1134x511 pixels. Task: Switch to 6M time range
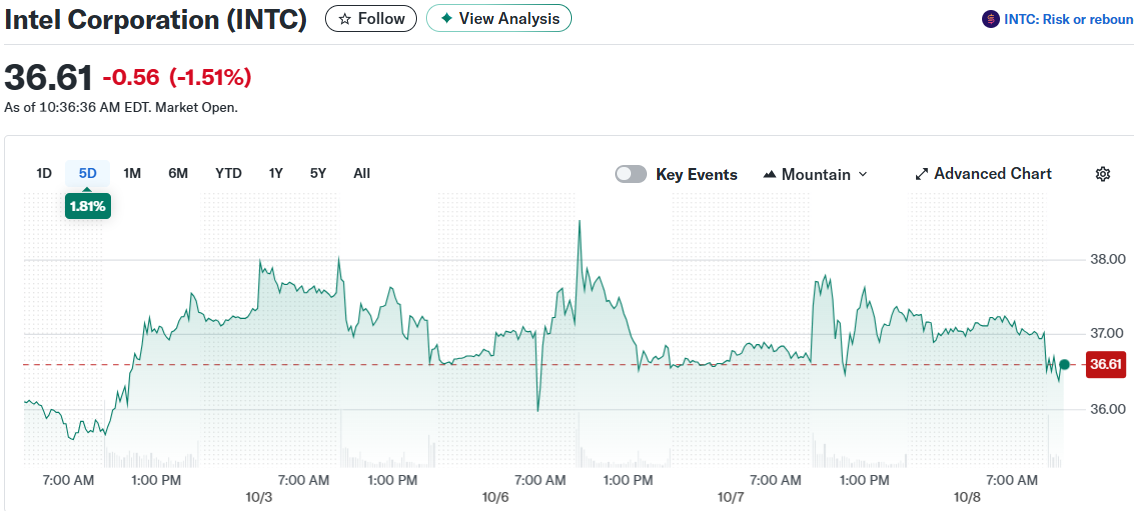[178, 173]
